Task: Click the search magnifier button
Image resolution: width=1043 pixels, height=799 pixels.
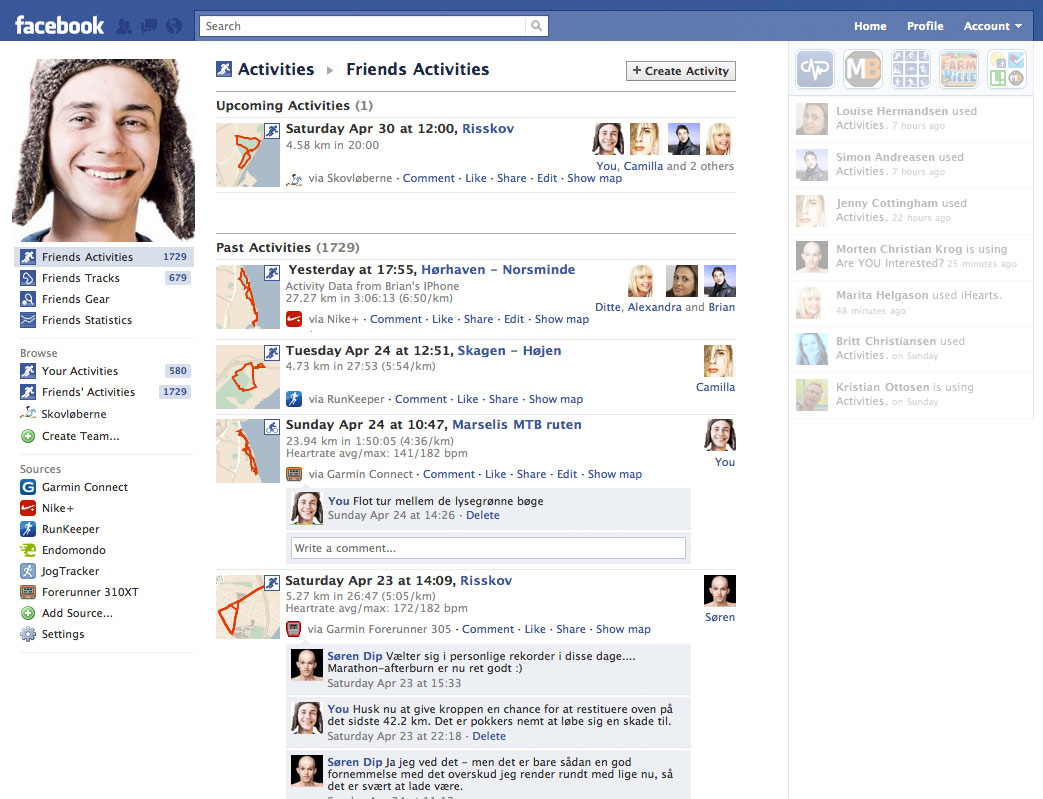Action: click(538, 26)
